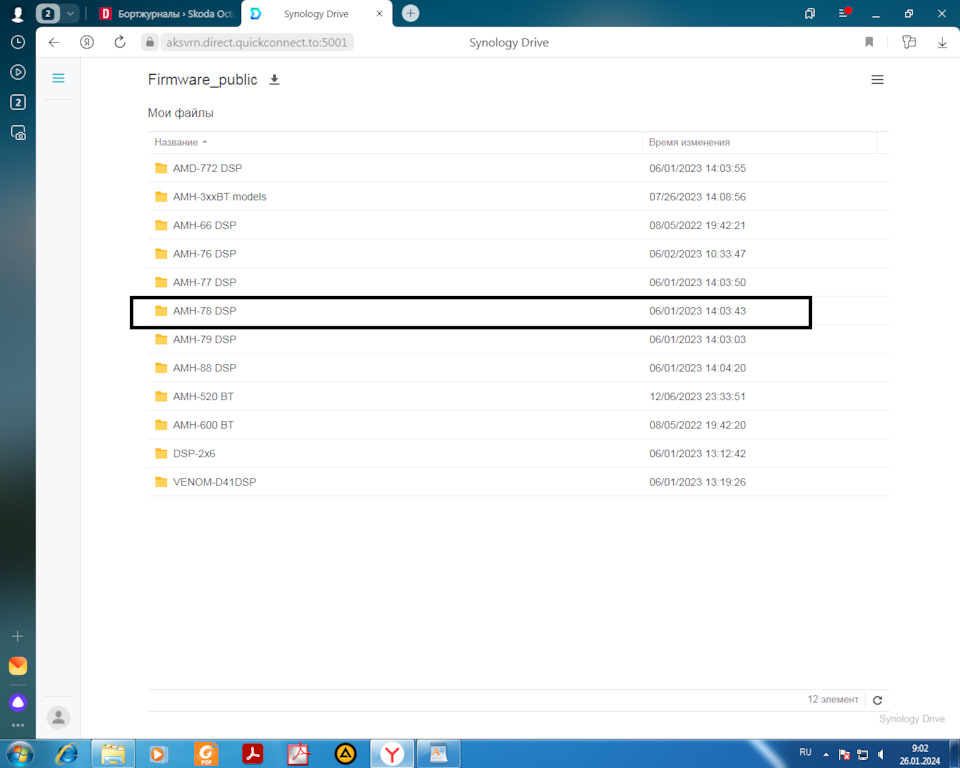Open the AMH-76 DSP folder
Image resolution: width=960 pixels, height=768 pixels.
204,254
